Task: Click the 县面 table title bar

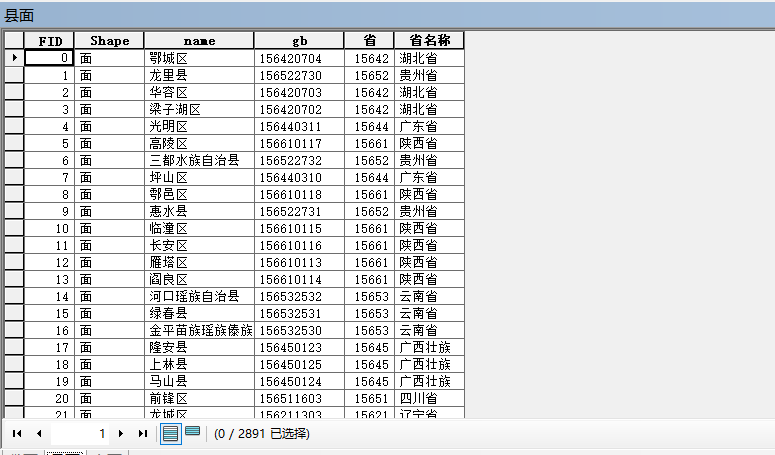Action: pos(388,15)
